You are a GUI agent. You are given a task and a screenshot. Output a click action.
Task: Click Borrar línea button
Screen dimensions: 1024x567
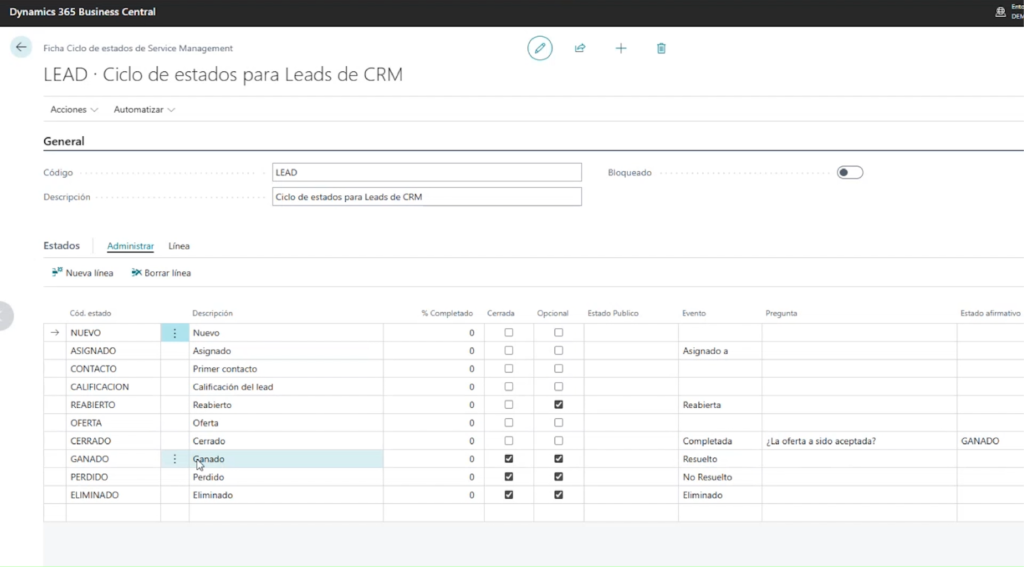pos(161,273)
